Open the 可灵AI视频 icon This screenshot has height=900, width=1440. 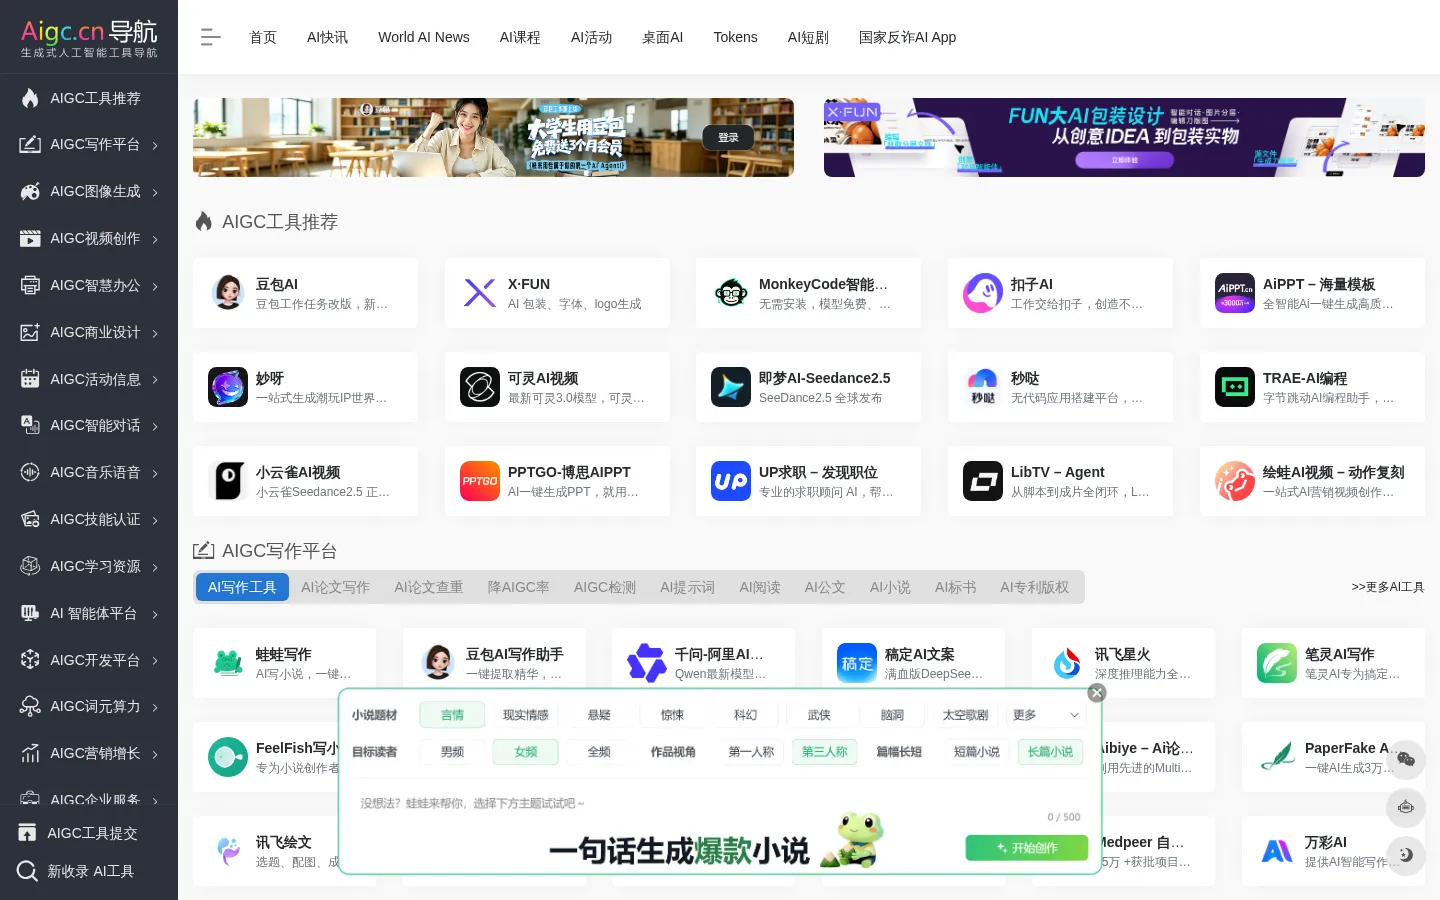[x=480, y=387]
